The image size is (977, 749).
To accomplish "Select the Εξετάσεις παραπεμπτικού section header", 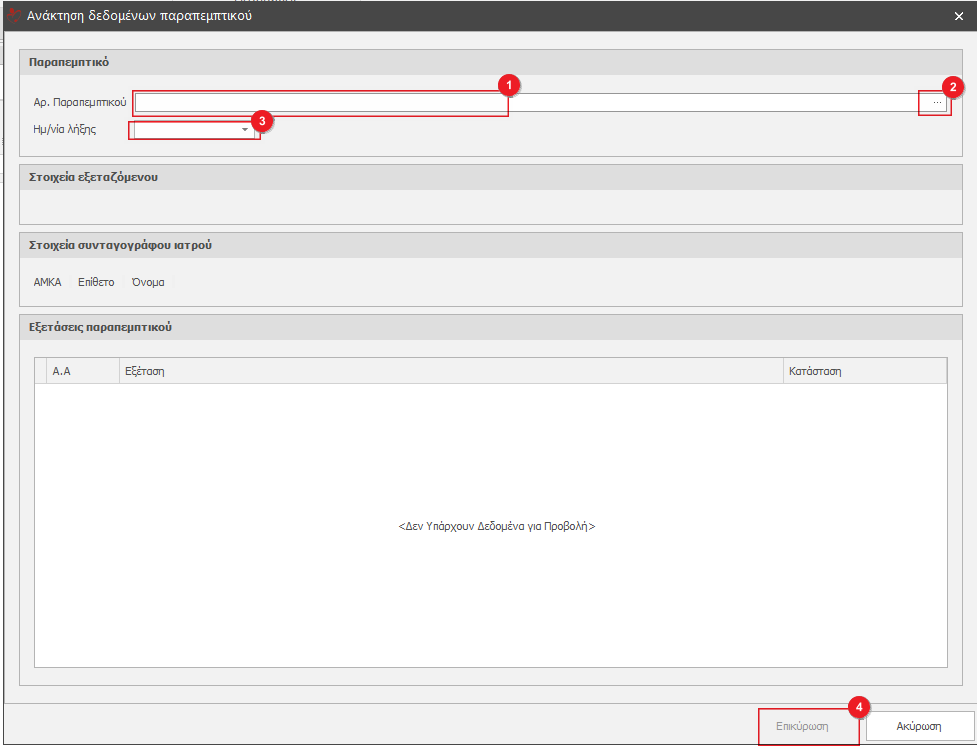I will 101,327.
